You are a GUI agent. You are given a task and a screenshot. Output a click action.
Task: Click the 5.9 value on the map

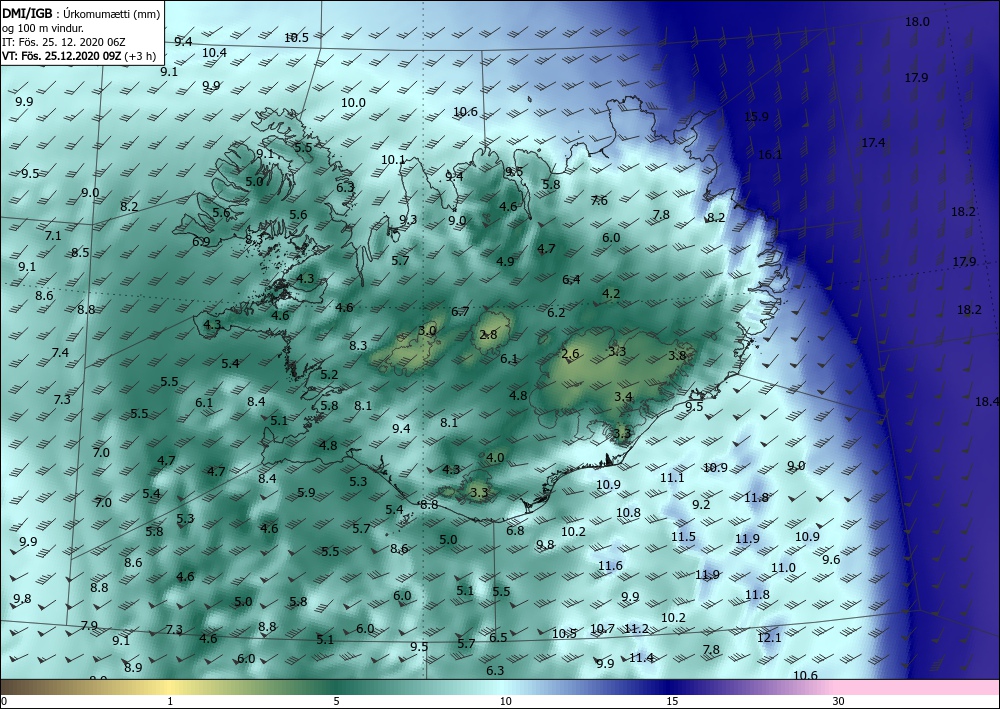pos(306,492)
